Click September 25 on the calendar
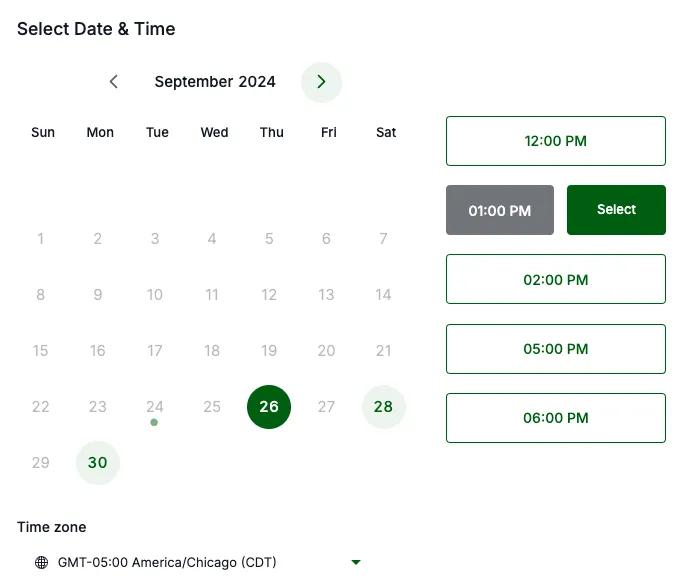The image size is (684, 588). click(x=212, y=407)
